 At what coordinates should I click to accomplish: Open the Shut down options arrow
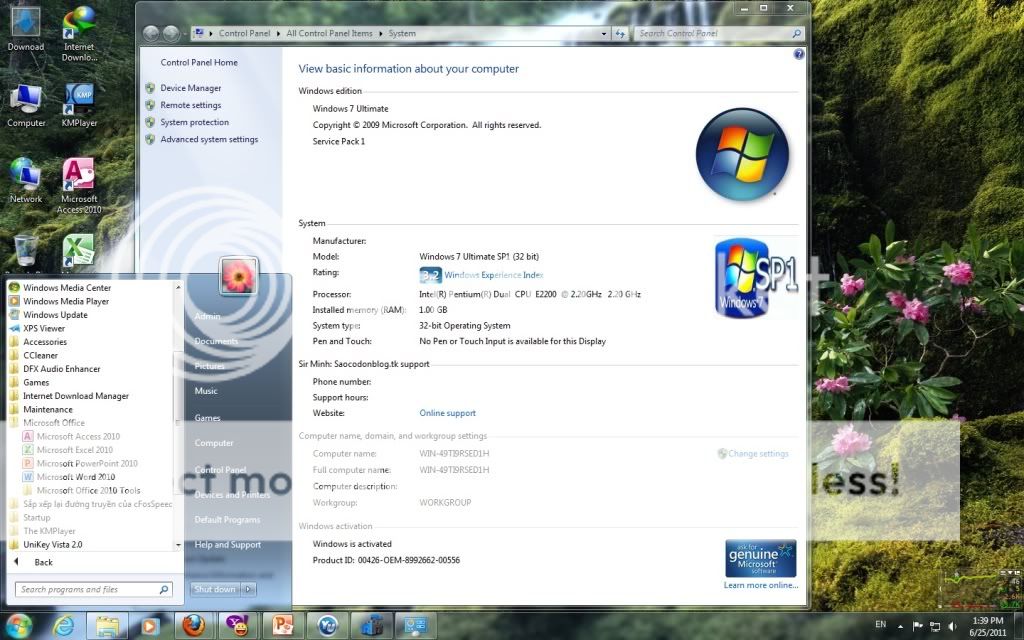pos(248,589)
